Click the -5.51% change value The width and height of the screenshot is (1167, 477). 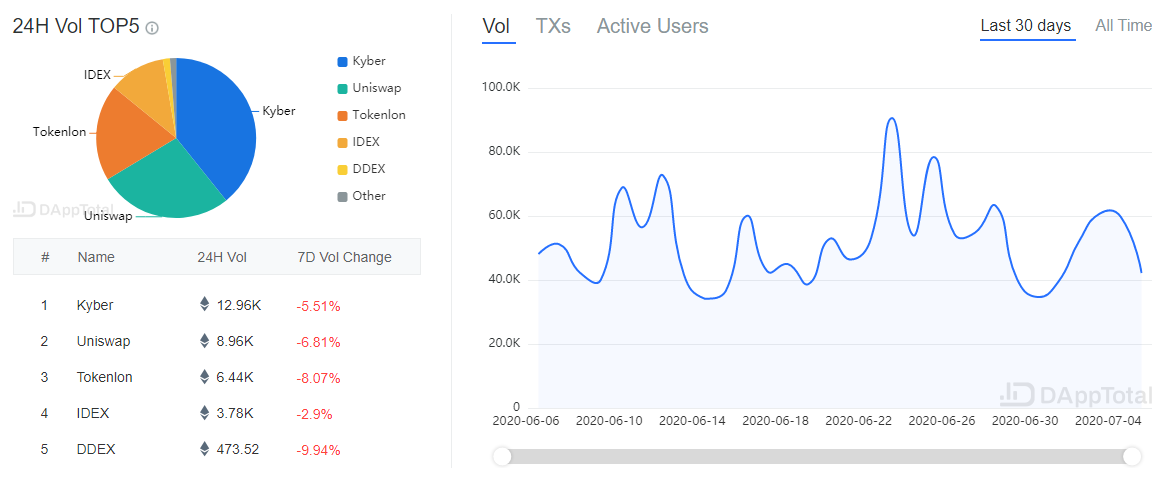click(x=318, y=306)
